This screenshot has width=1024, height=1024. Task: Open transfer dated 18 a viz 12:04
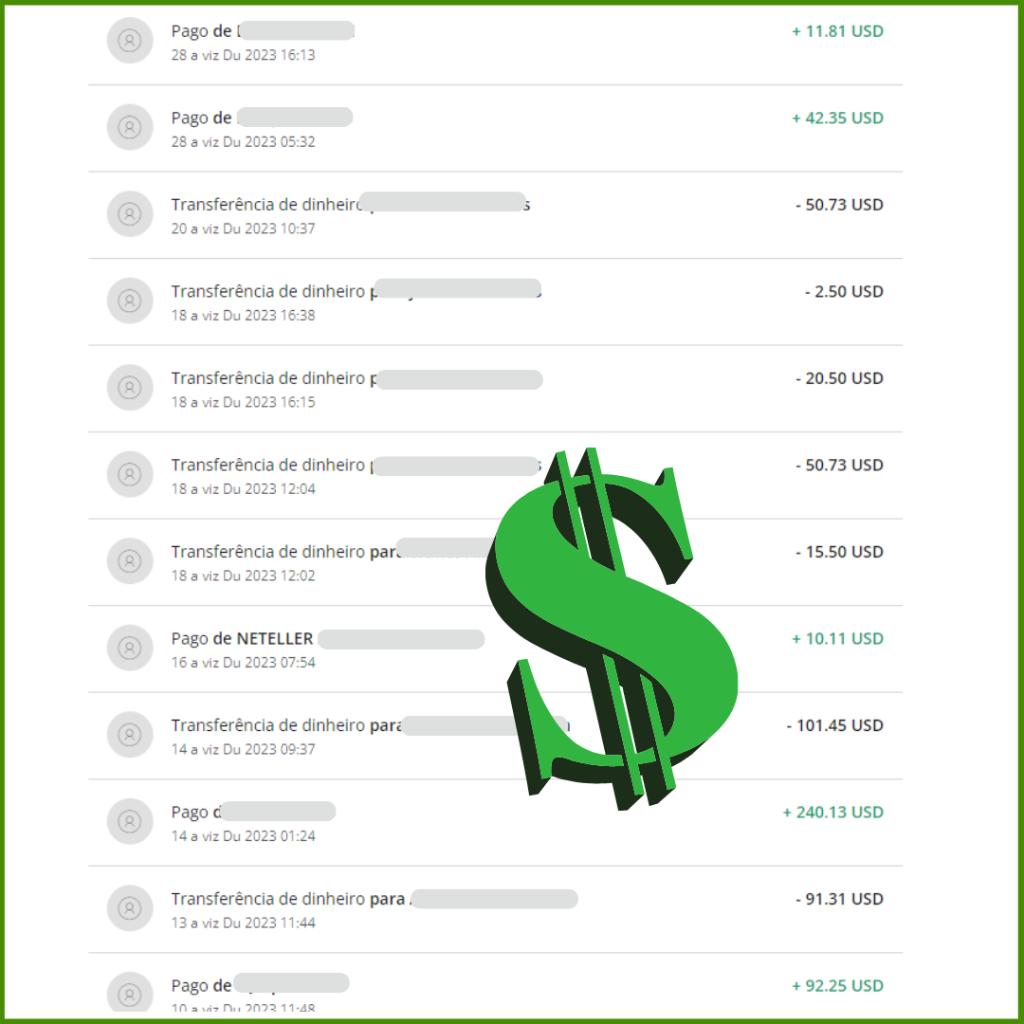tap(496, 475)
